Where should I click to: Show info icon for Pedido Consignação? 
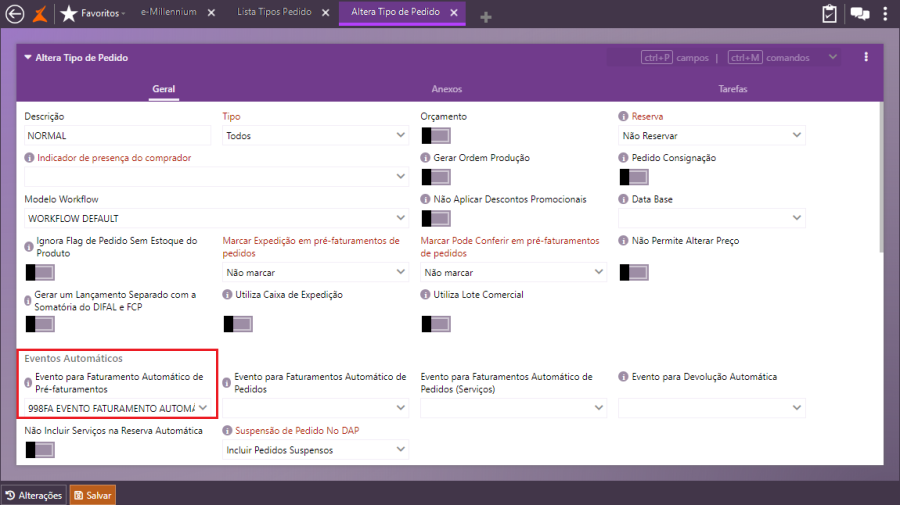click(623, 158)
